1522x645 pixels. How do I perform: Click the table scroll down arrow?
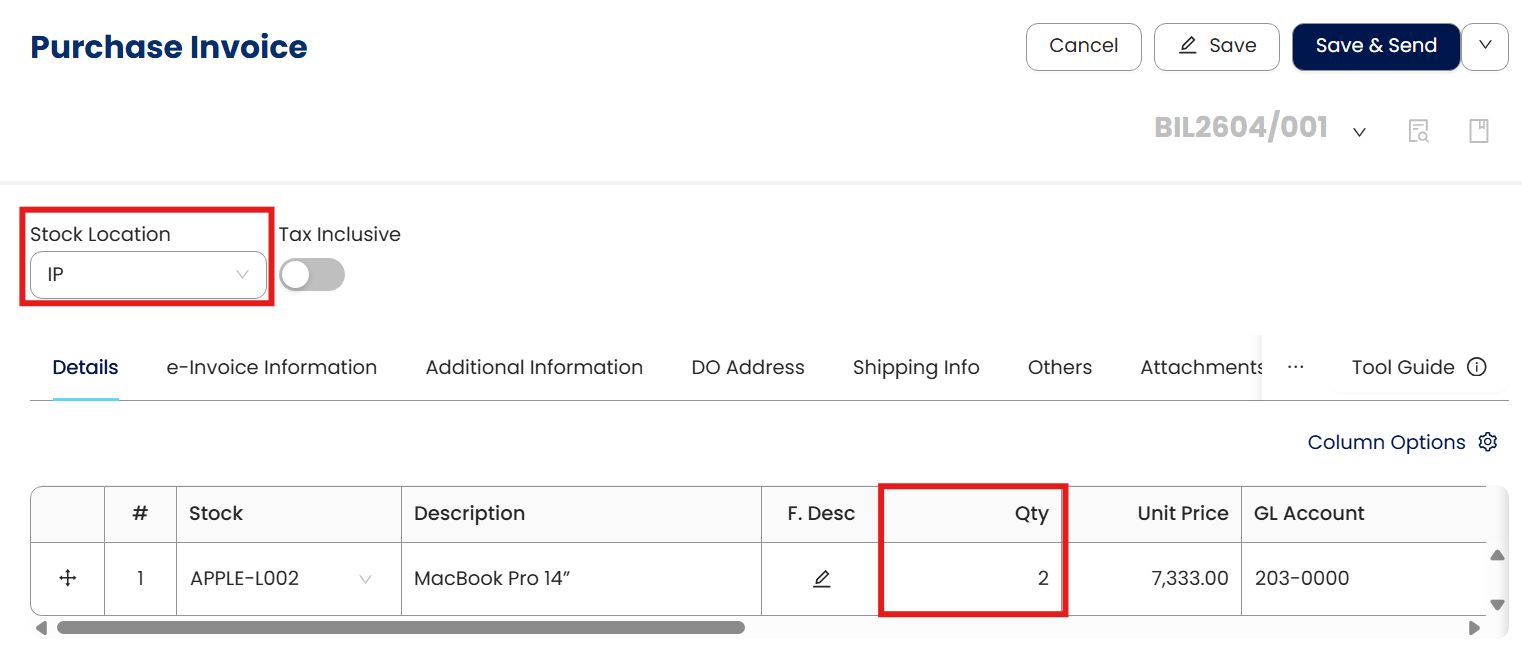pos(1497,604)
